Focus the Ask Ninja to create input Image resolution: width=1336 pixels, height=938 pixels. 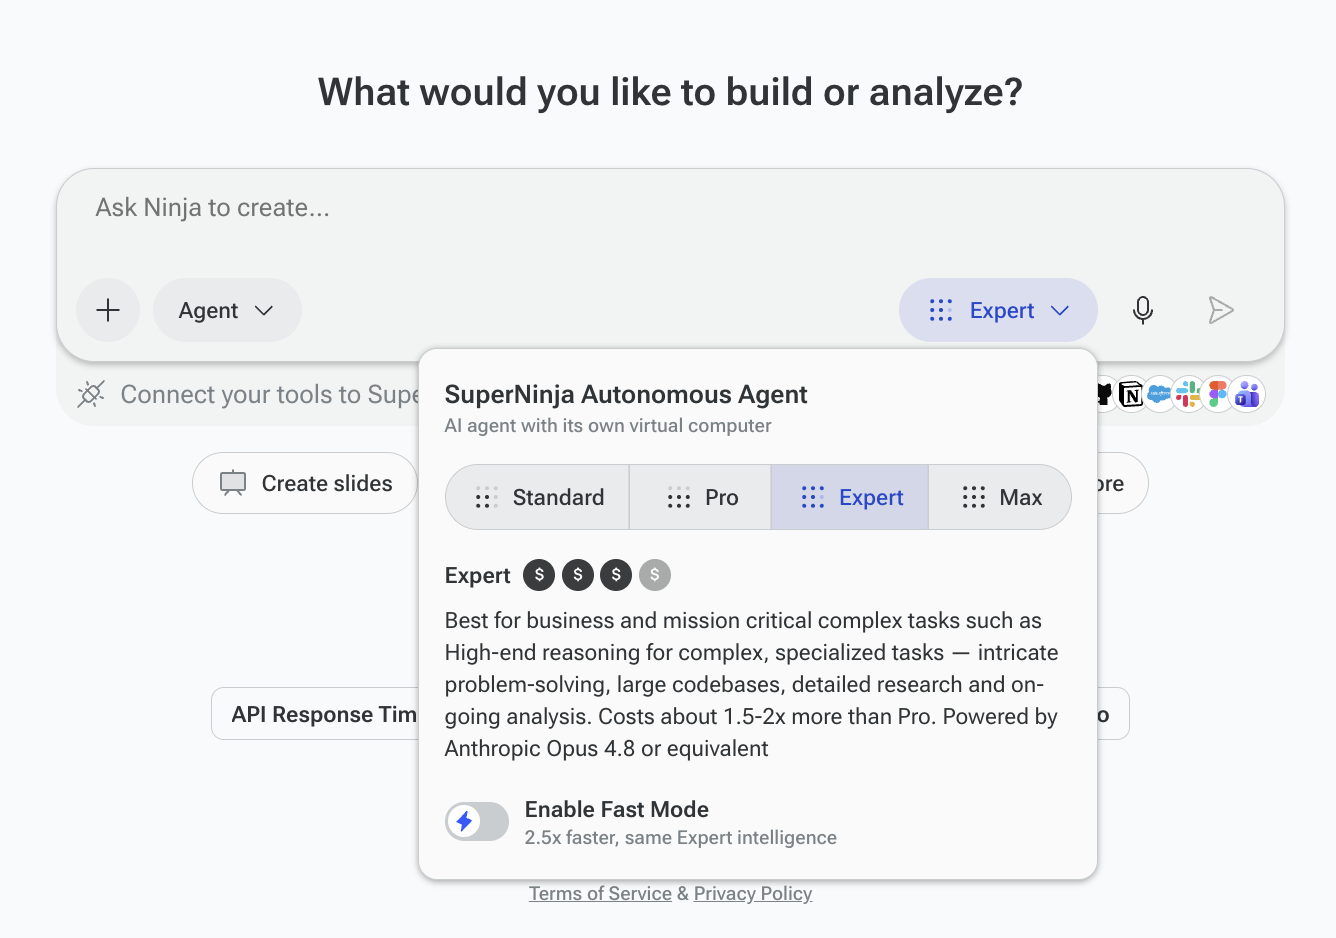click(670, 208)
